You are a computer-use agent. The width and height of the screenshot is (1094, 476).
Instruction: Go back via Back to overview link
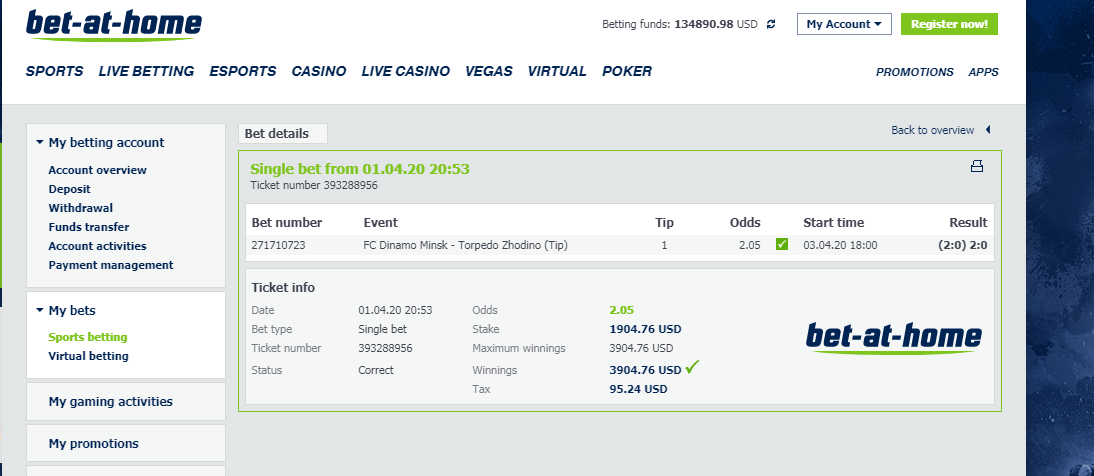tap(932, 130)
